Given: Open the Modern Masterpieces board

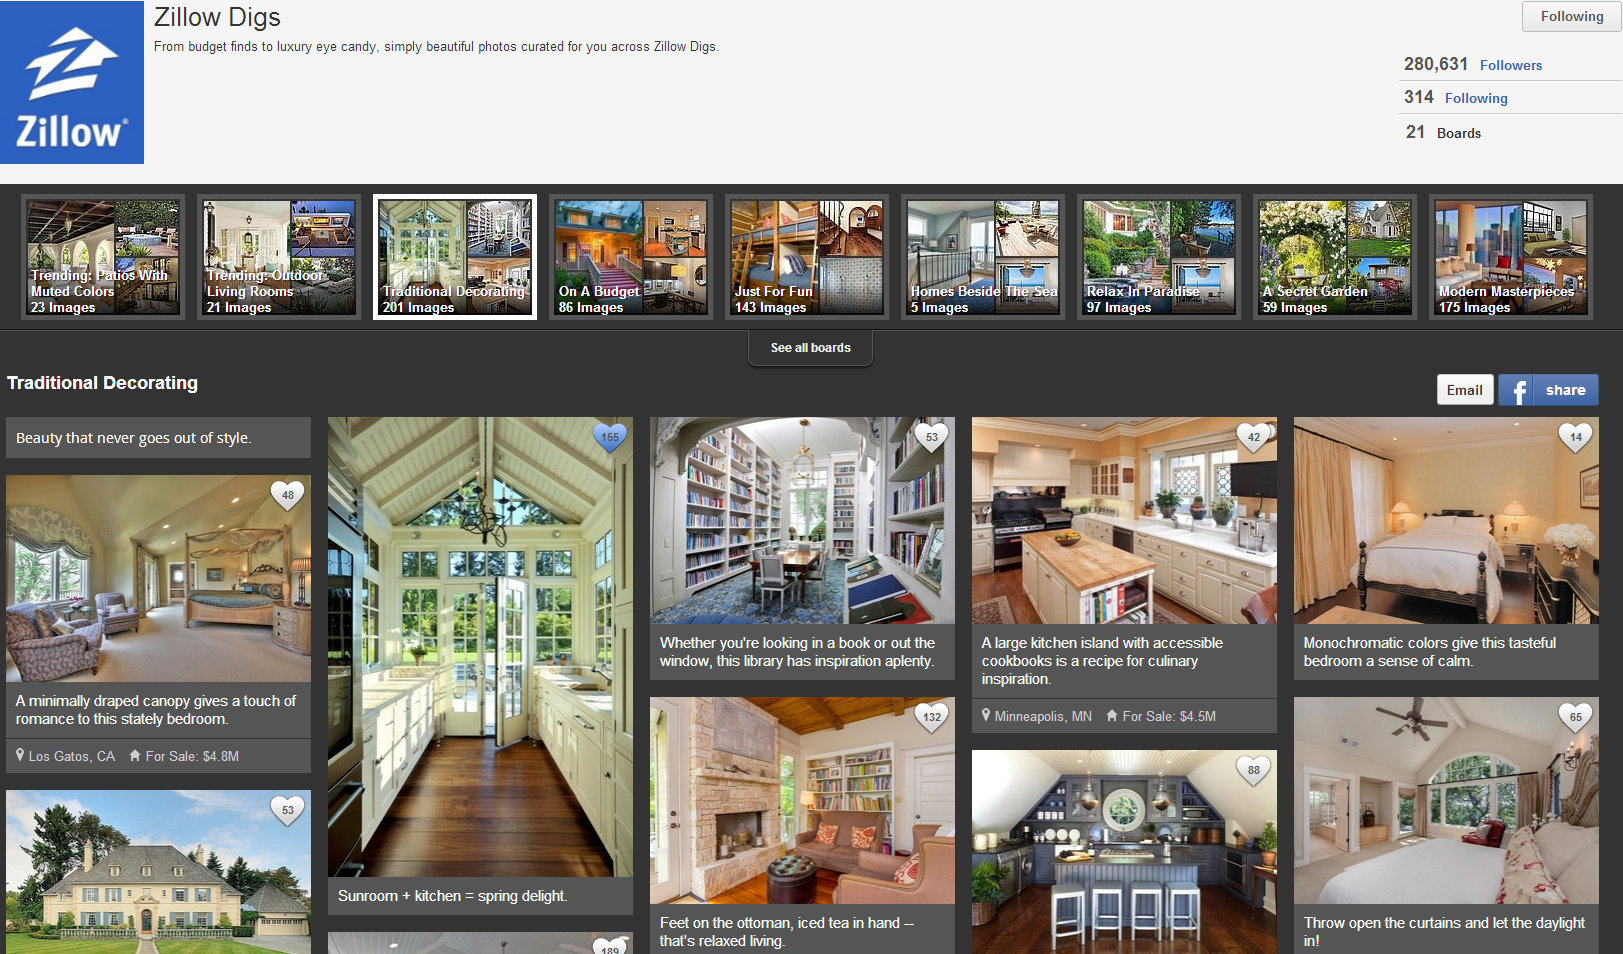Looking at the screenshot, I should point(1511,257).
